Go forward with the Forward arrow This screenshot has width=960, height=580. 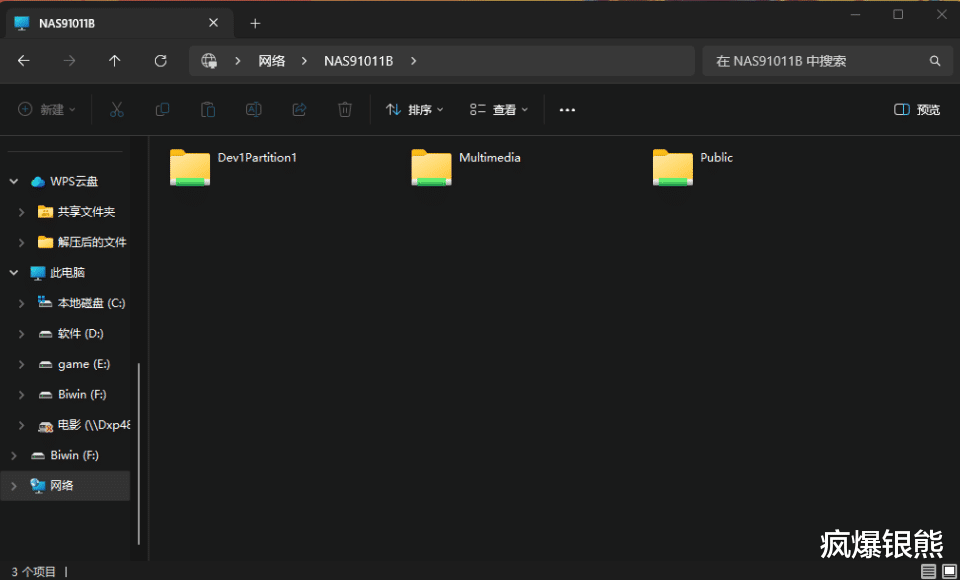69,61
